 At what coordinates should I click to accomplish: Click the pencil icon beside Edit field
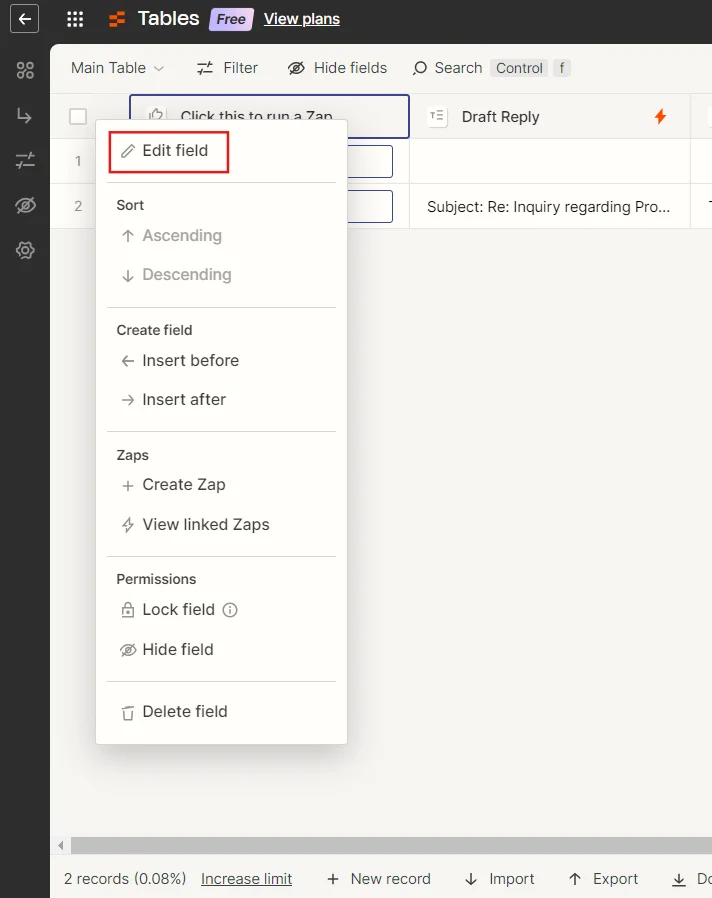pos(128,151)
